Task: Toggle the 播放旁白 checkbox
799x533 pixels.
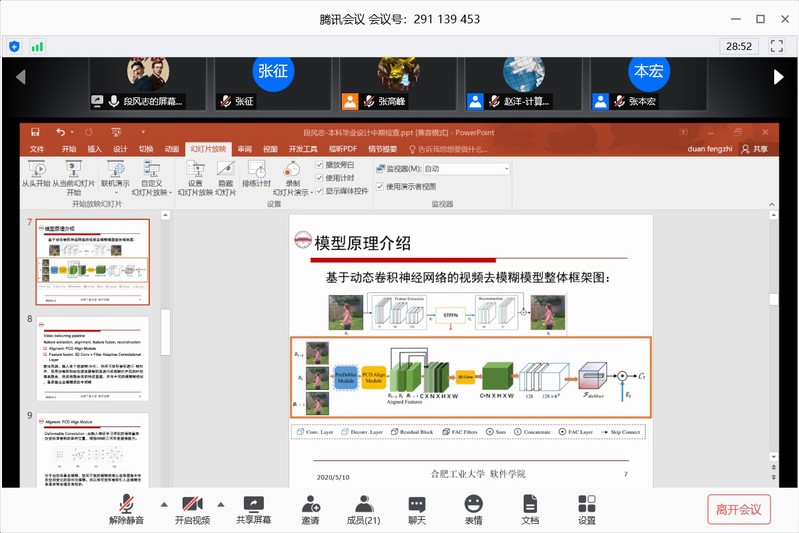Action: click(x=321, y=164)
